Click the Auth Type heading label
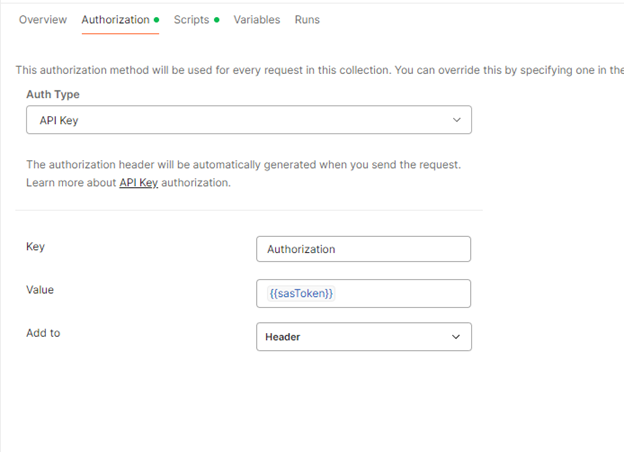The image size is (624, 452). pyautogui.click(x=53, y=95)
